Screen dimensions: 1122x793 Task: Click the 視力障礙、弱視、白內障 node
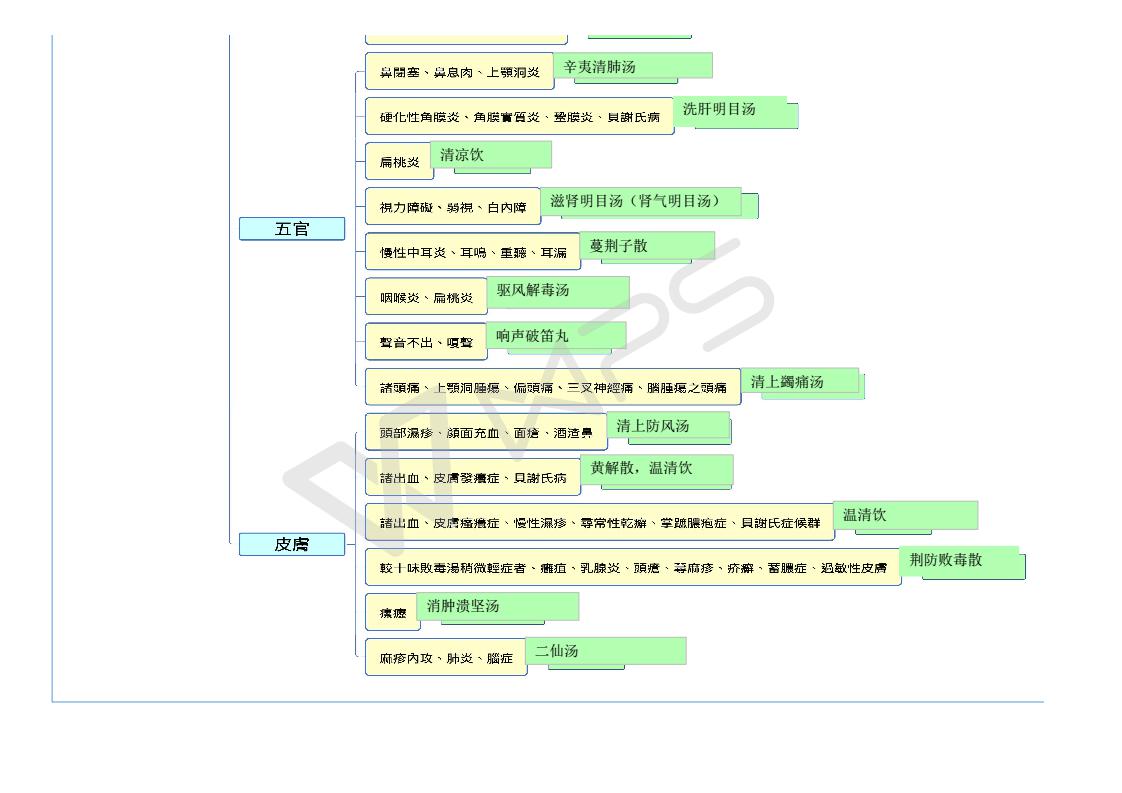pyautogui.click(x=452, y=207)
